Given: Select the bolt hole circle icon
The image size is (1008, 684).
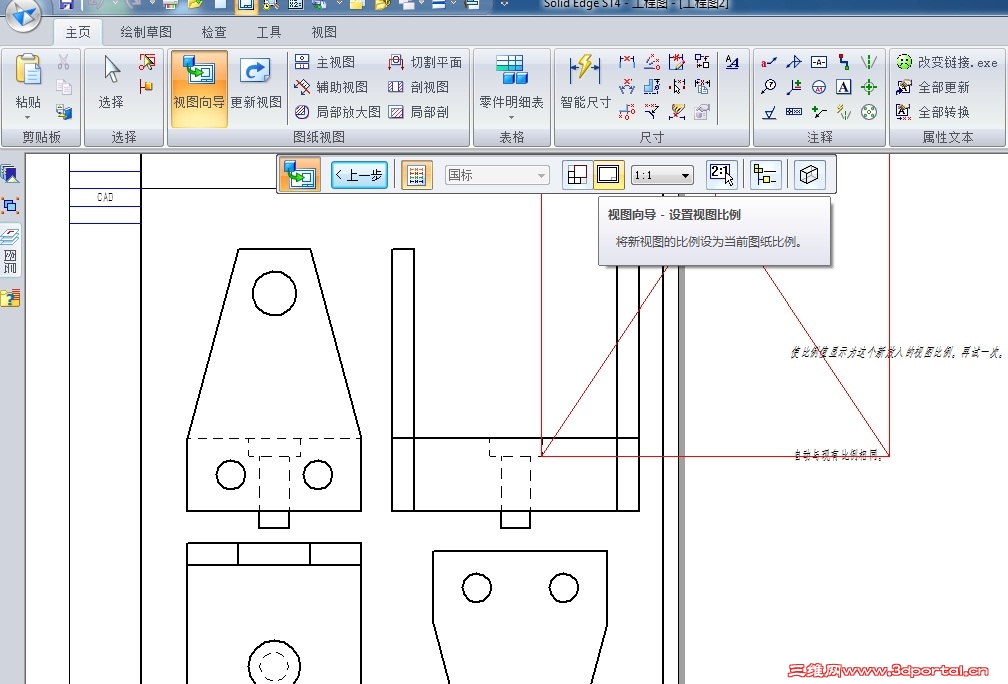Looking at the screenshot, I should 868,112.
